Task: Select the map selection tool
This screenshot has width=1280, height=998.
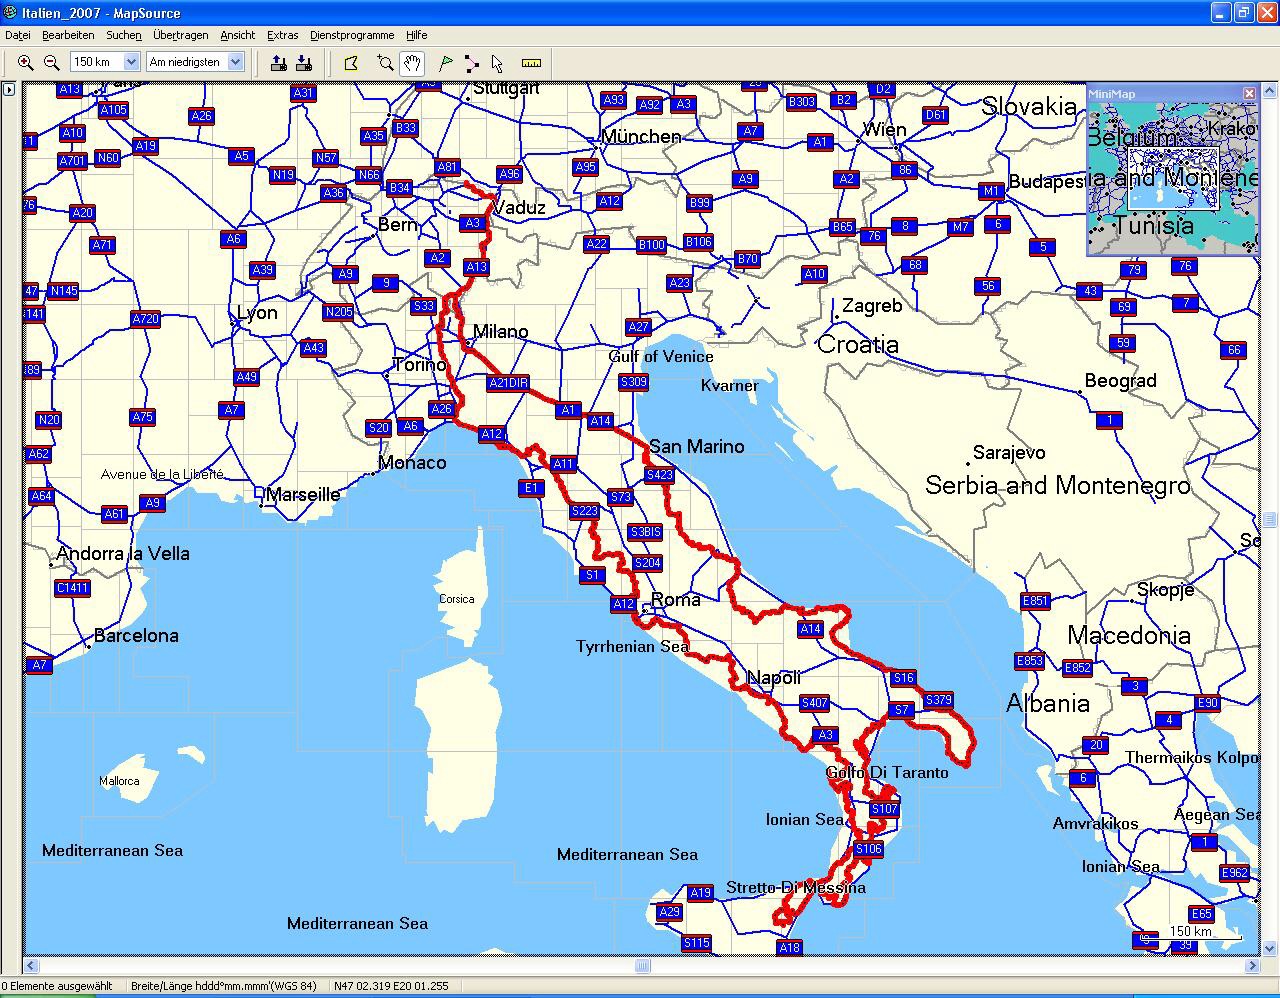Action: [x=351, y=63]
